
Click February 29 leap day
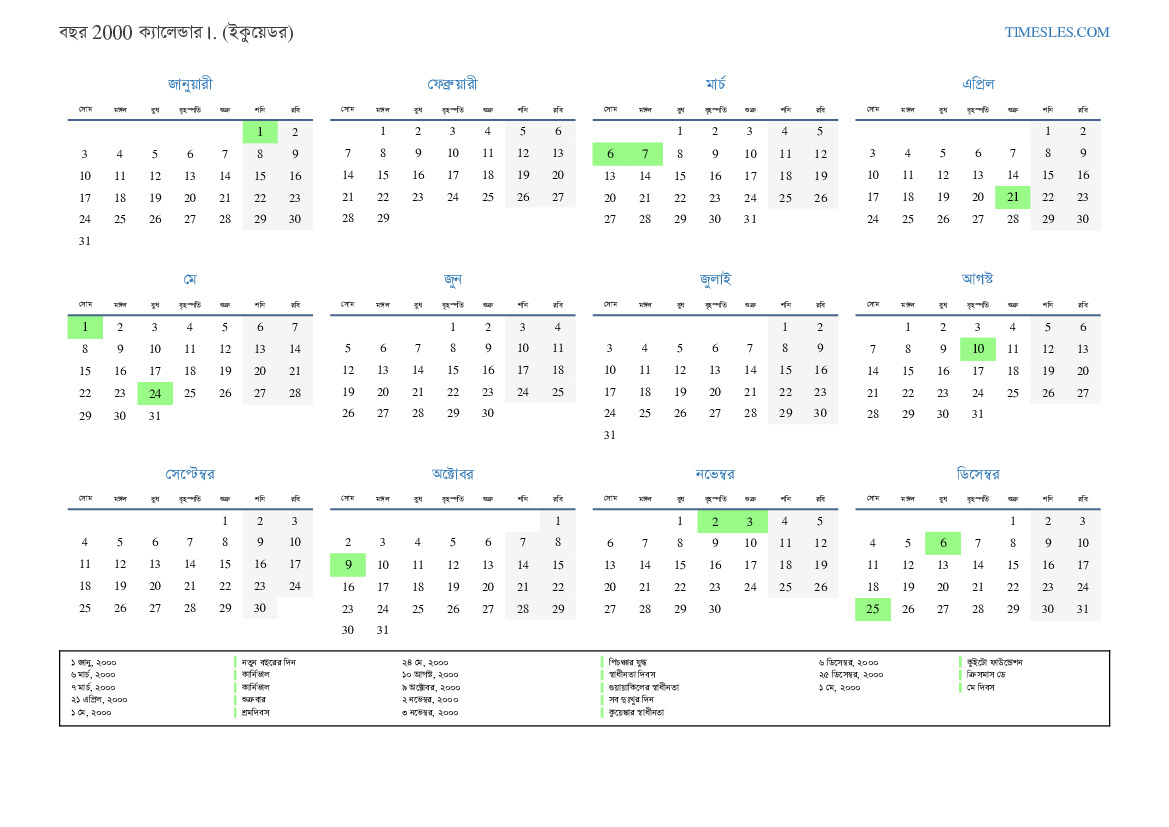click(383, 219)
